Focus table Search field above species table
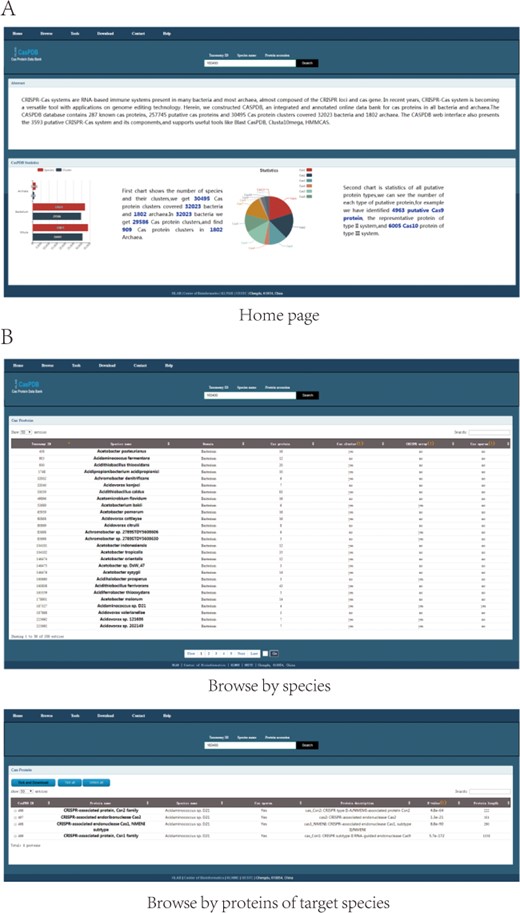Image resolution: width=520 pixels, height=913 pixels. pyautogui.click(x=489, y=433)
